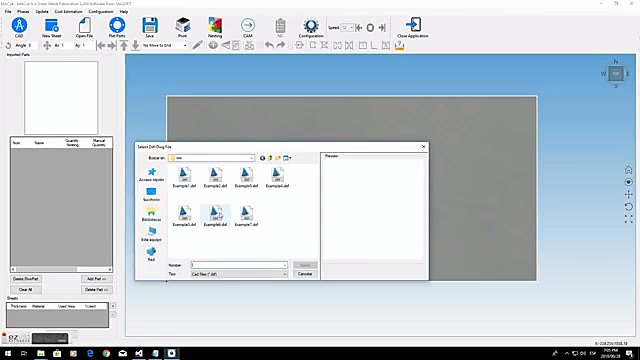Go to Bibliotecas in dialog sidebar
Viewport: 640px width, 360px height.
tap(151, 214)
